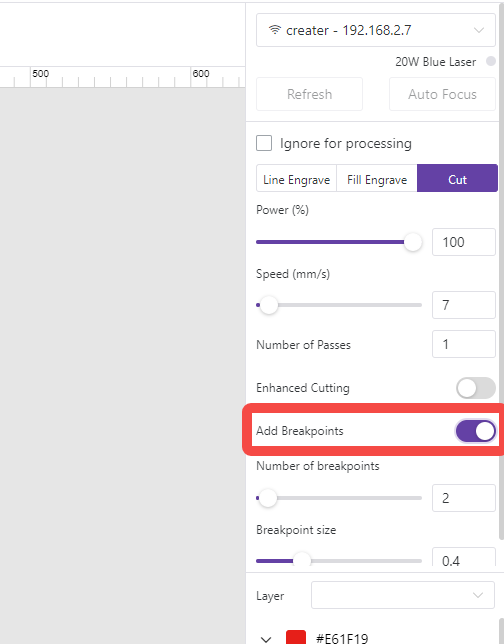This screenshot has height=644, width=504.
Task: Click the Auto Focus button
Action: (442, 94)
